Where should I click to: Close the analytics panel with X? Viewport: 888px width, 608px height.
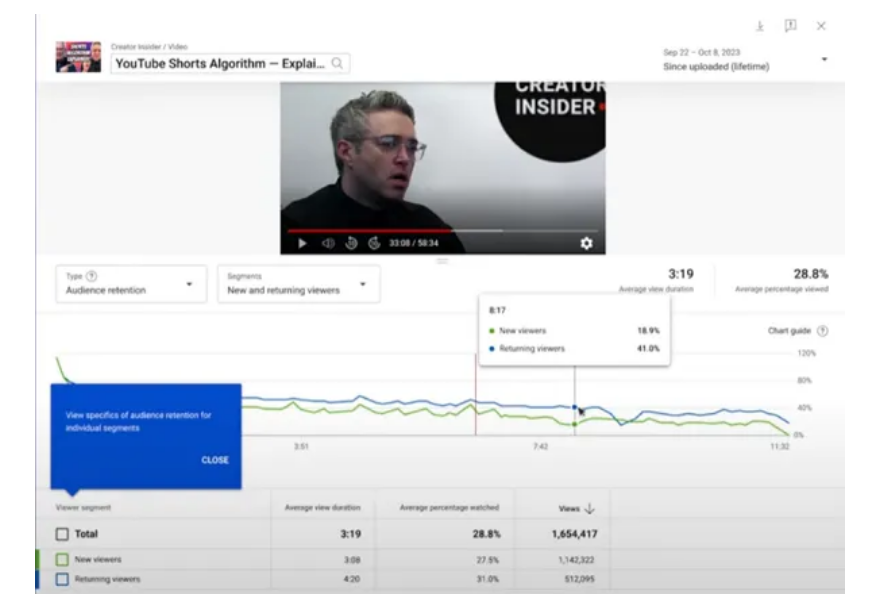coord(821,26)
